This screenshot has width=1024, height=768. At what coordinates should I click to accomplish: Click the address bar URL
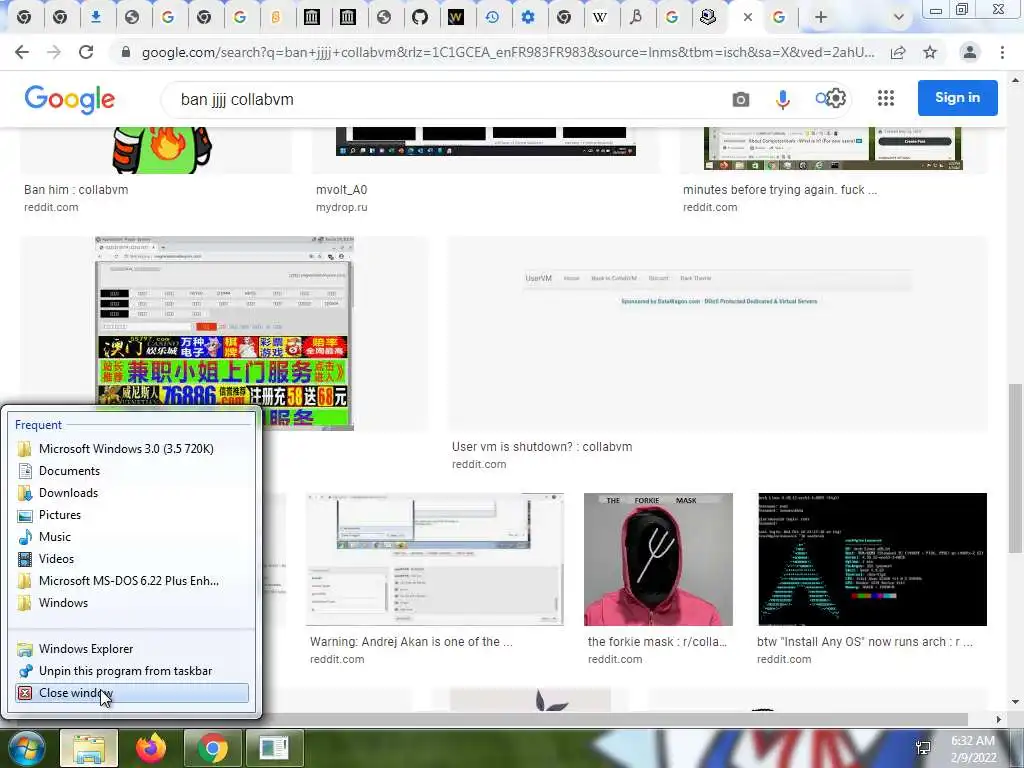click(x=508, y=52)
